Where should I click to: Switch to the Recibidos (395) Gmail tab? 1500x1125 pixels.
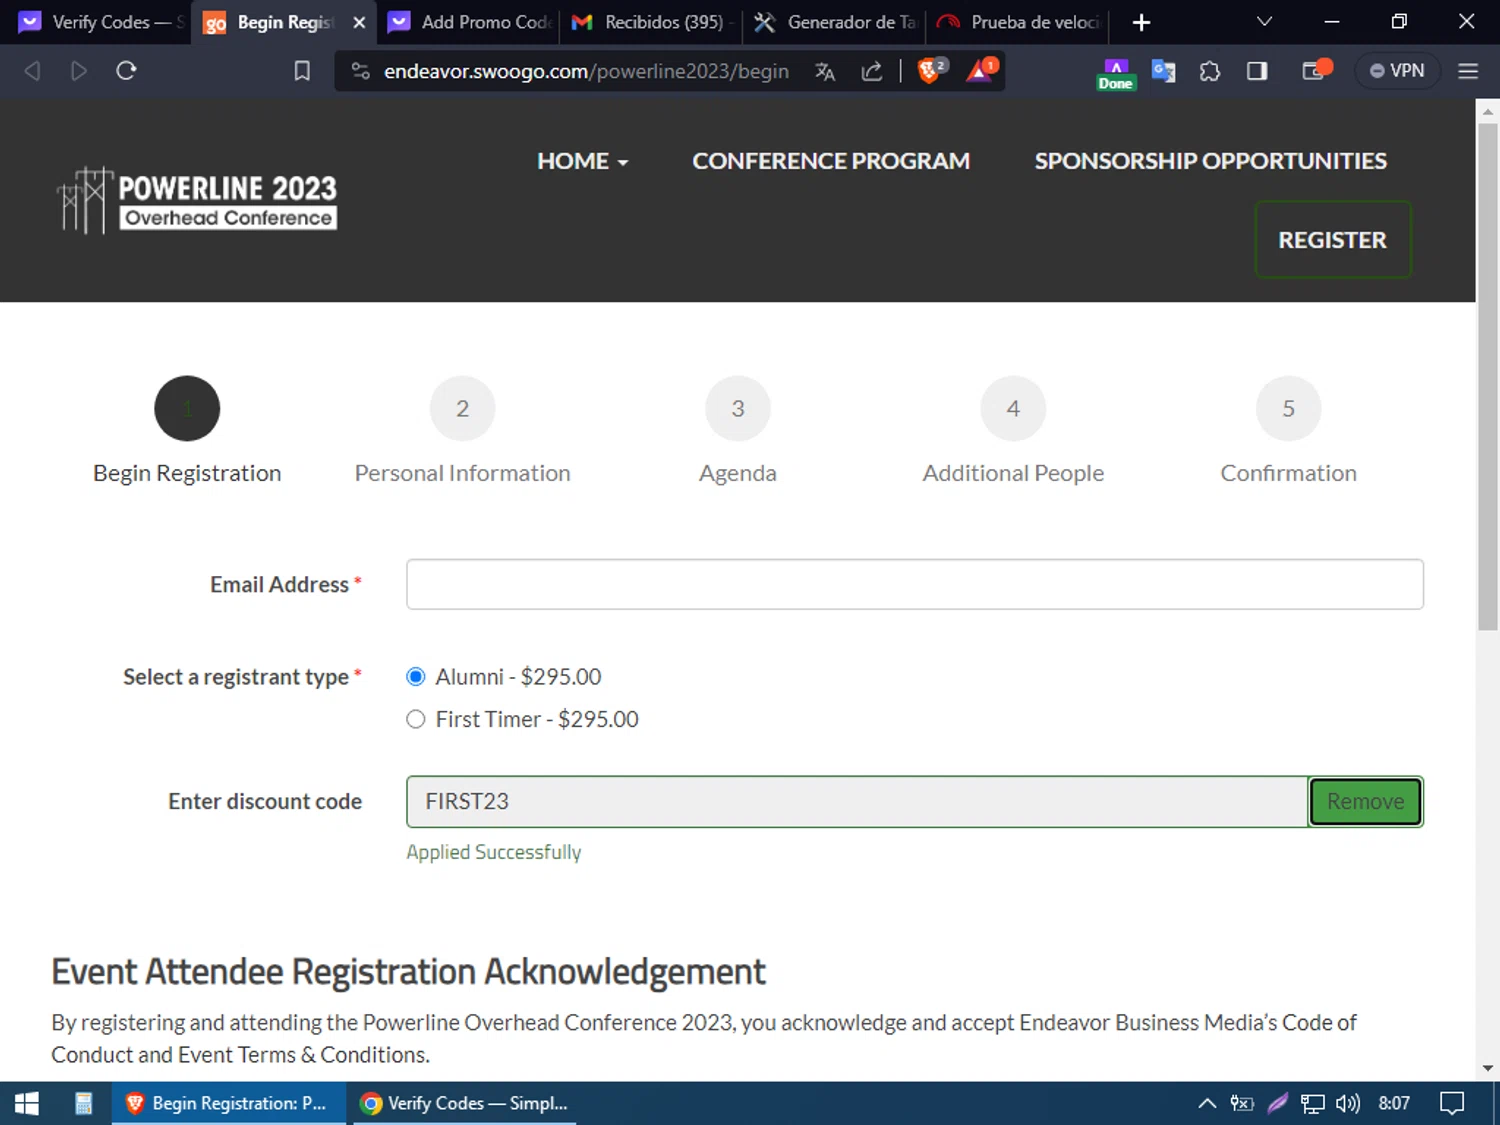click(651, 22)
